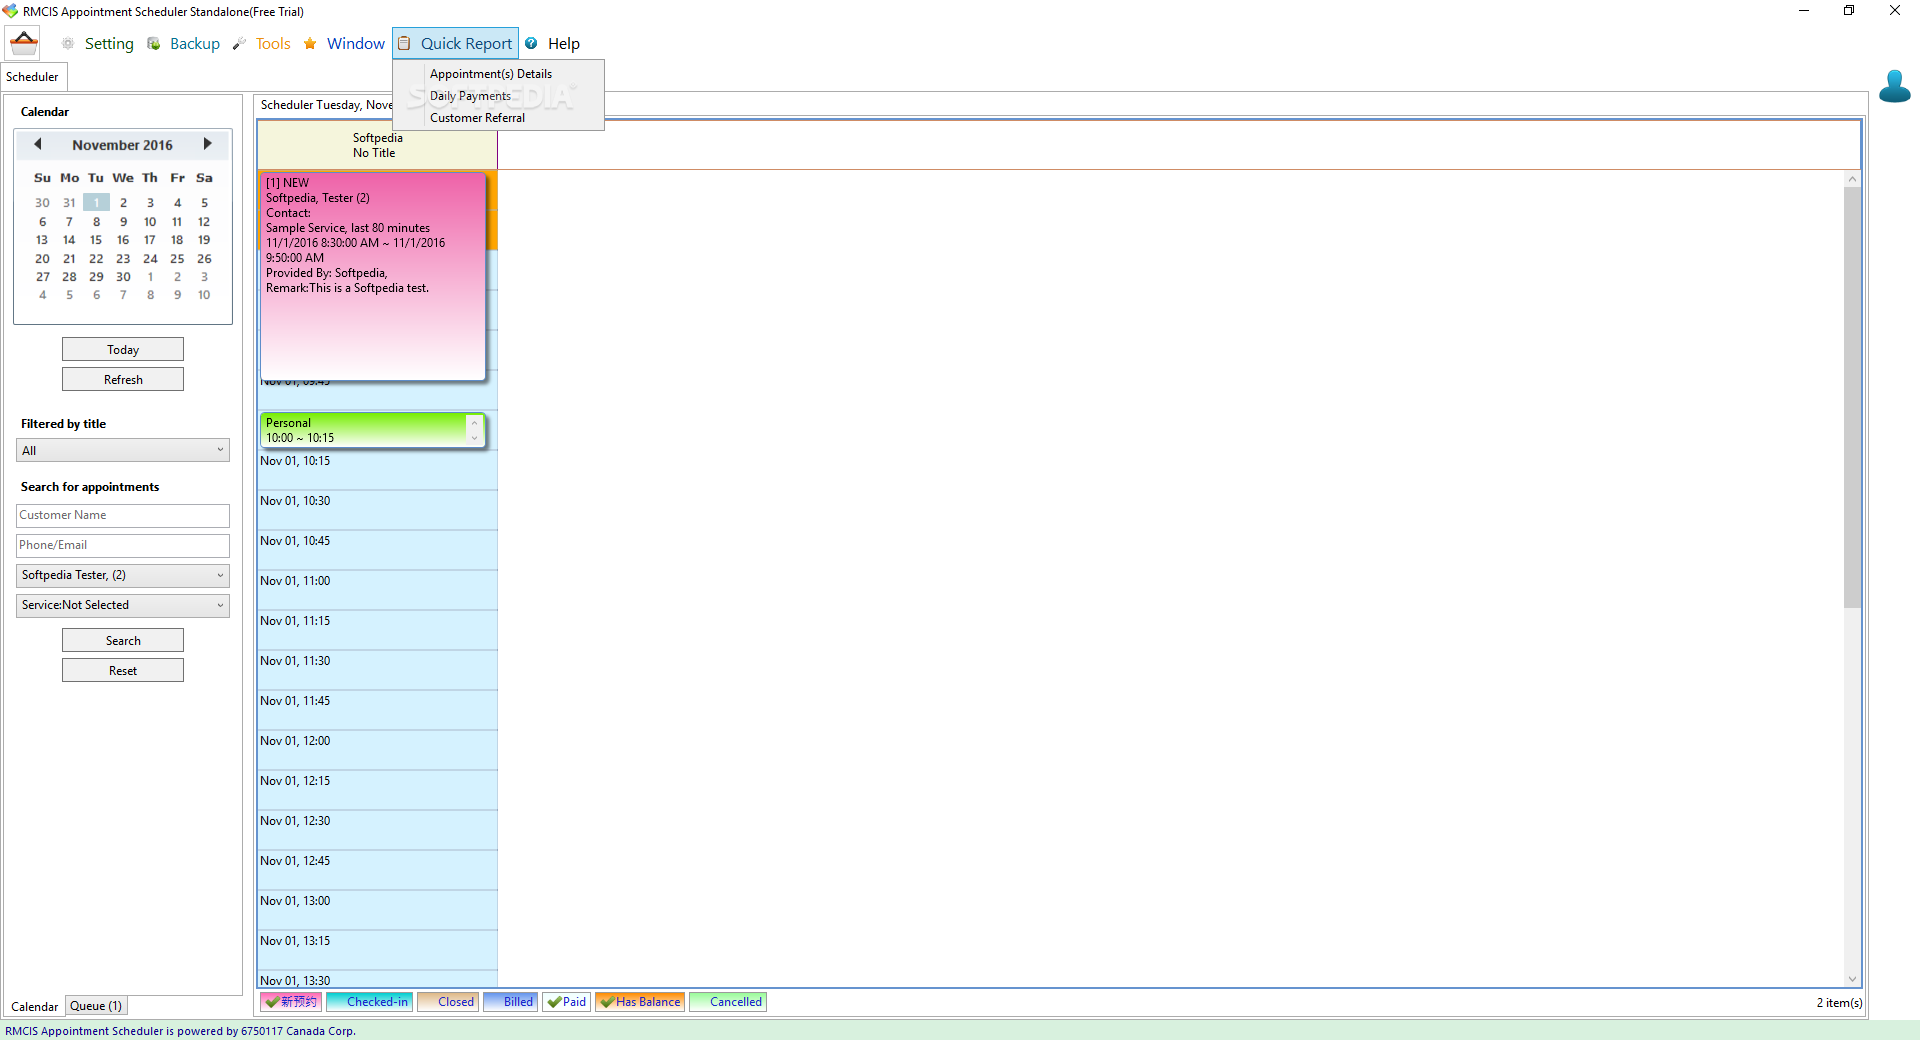Open the Setting menu
The width and height of the screenshot is (1920, 1040).
pyautogui.click(x=109, y=44)
